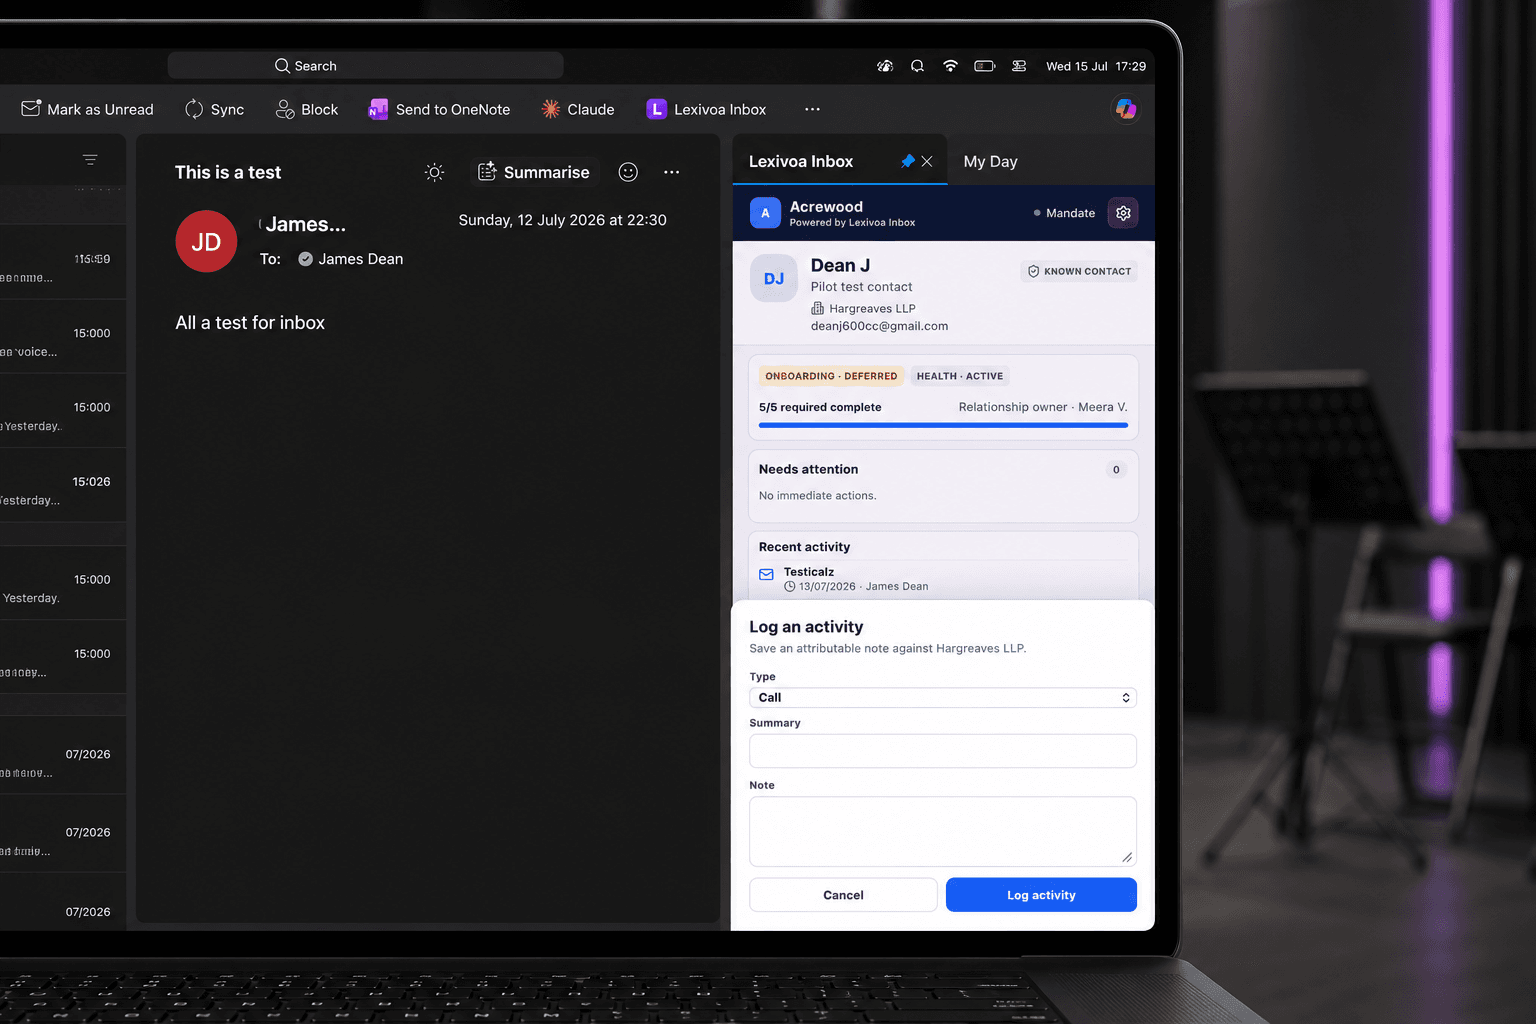Click the OneNote icon in the toolbar
Viewport: 1536px width, 1024px height.
[x=378, y=109]
